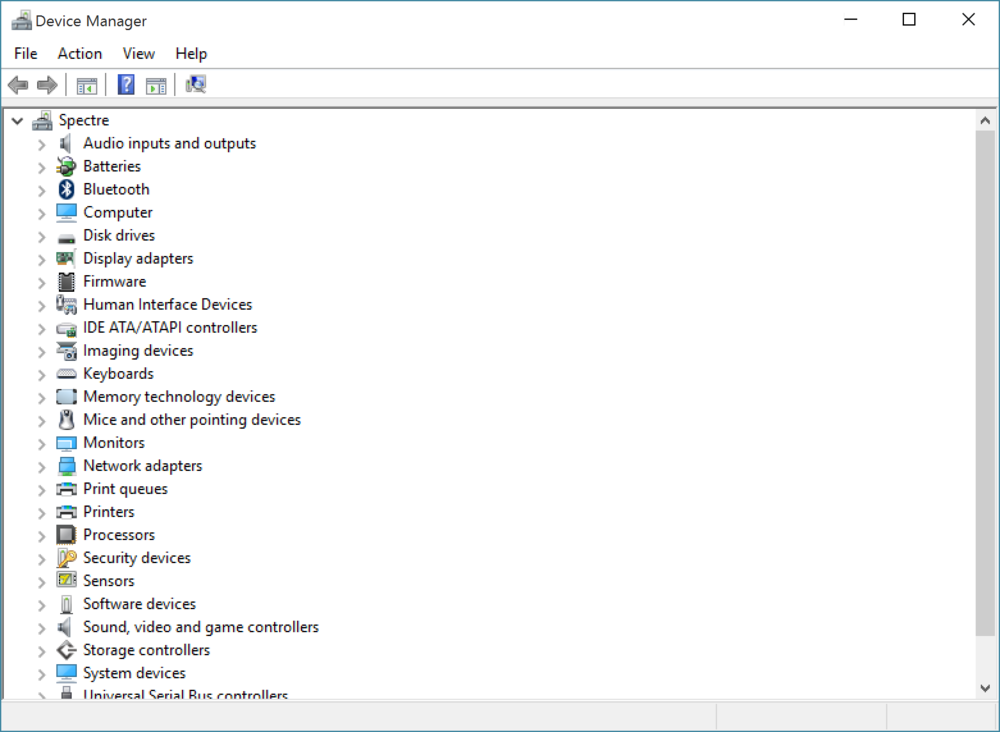Open the Action menu

click(80, 54)
